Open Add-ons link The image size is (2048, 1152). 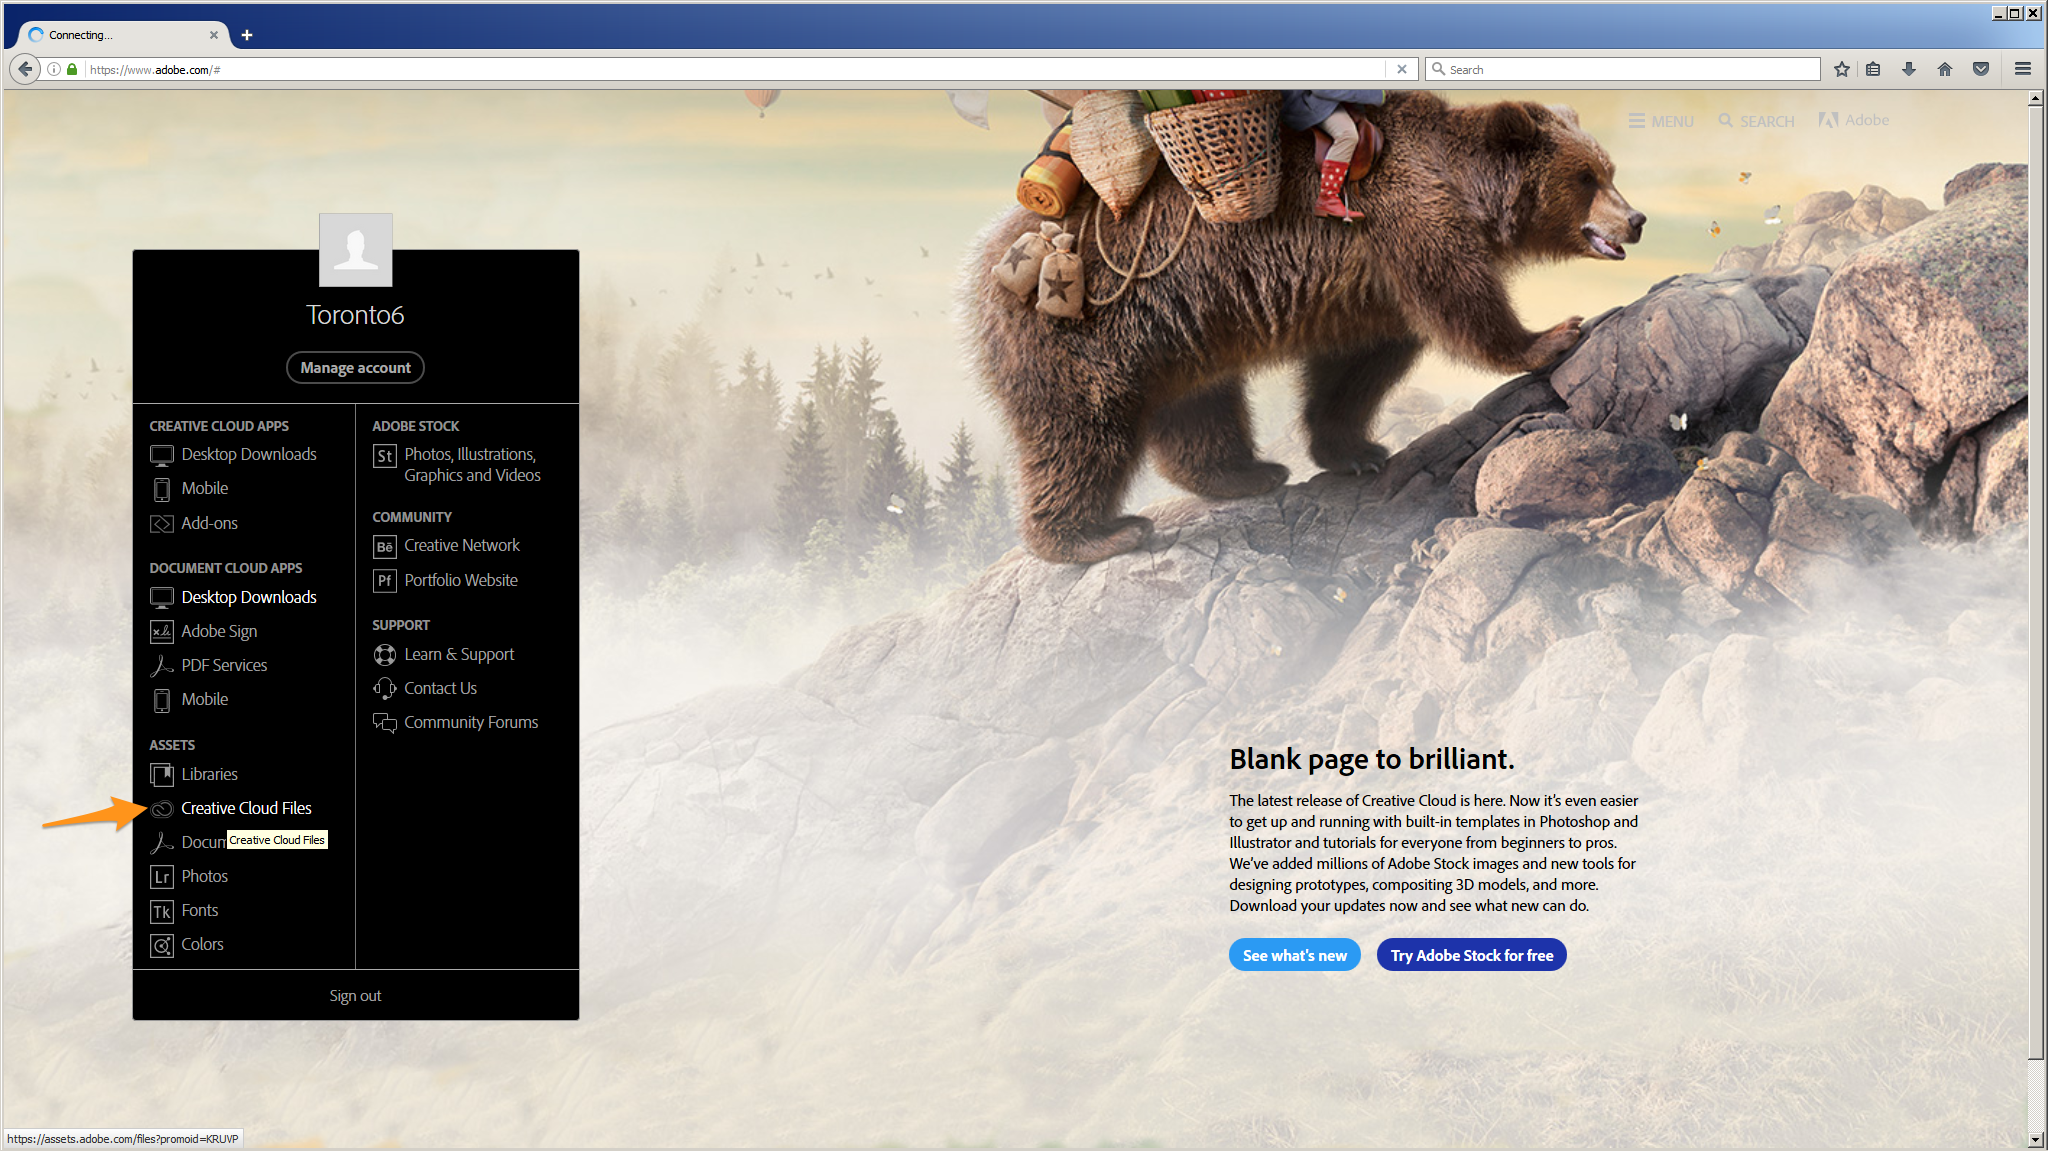[209, 523]
